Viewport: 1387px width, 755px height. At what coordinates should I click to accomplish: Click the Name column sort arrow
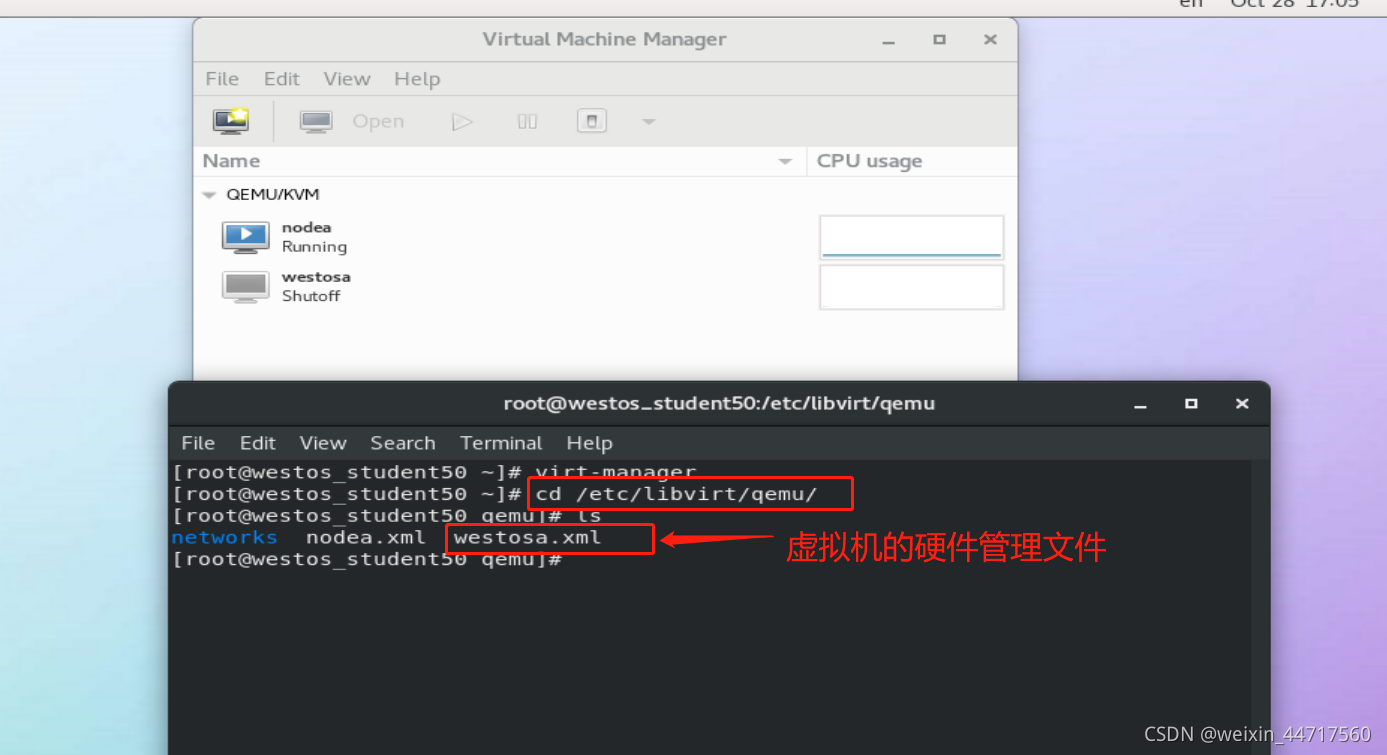click(x=785, y=162)
